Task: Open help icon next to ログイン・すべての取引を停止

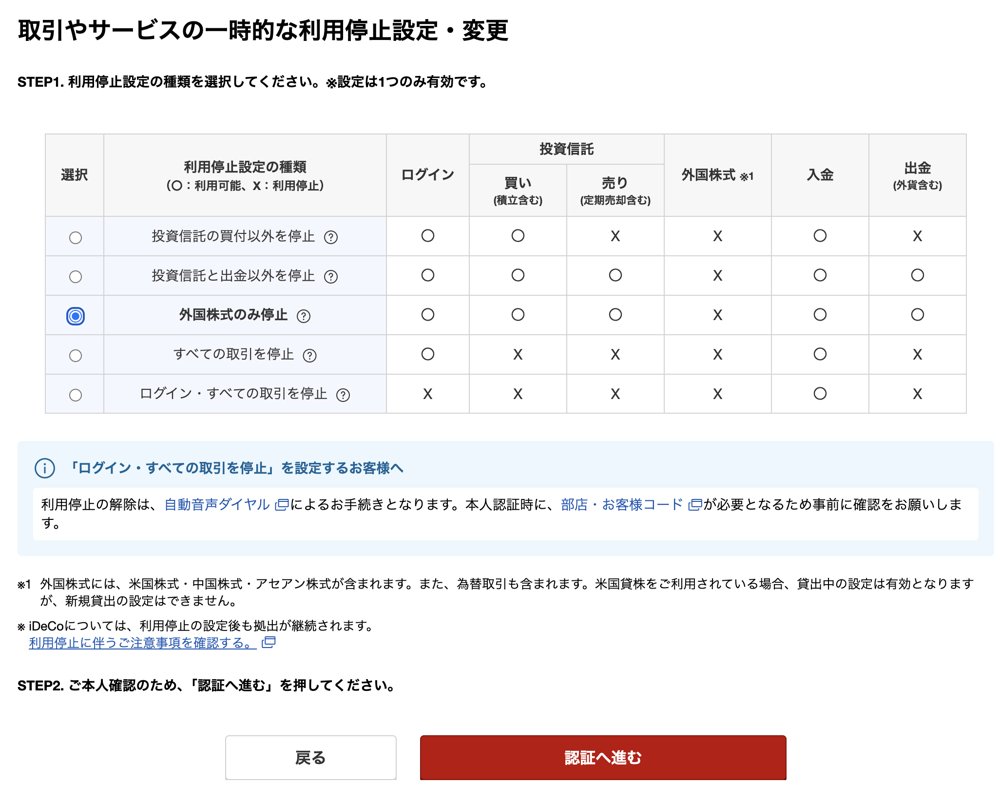Action: pos(342,395)
